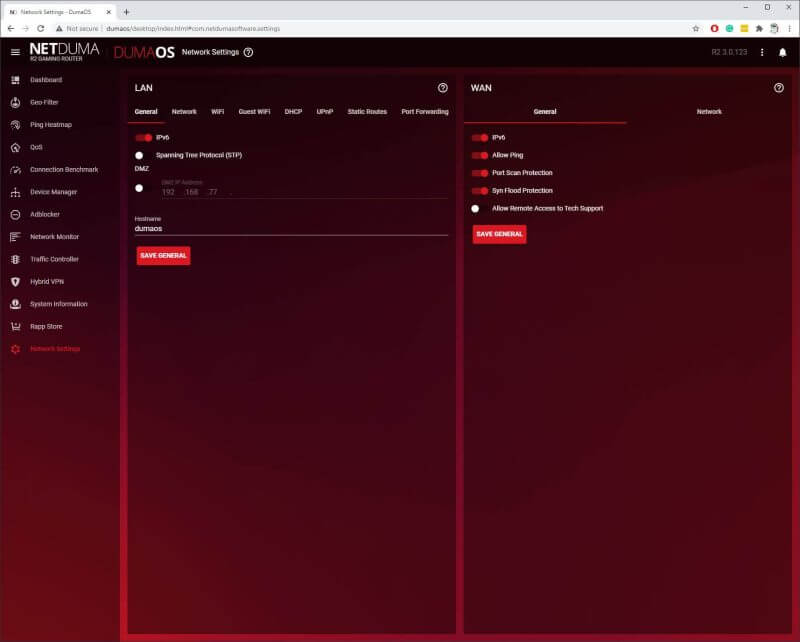Toggle Port Scan Protection
The image size is (800, 642).
pyautogui.click(x=480, y=174)
